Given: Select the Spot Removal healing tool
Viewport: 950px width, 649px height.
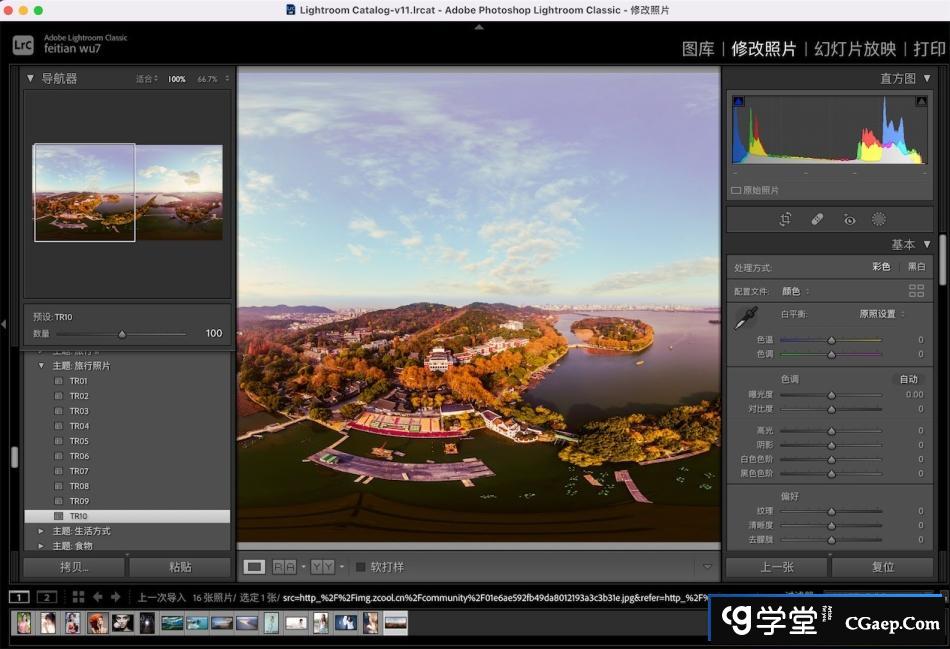Looking at the screenshot, I should [x=817, y=219].
